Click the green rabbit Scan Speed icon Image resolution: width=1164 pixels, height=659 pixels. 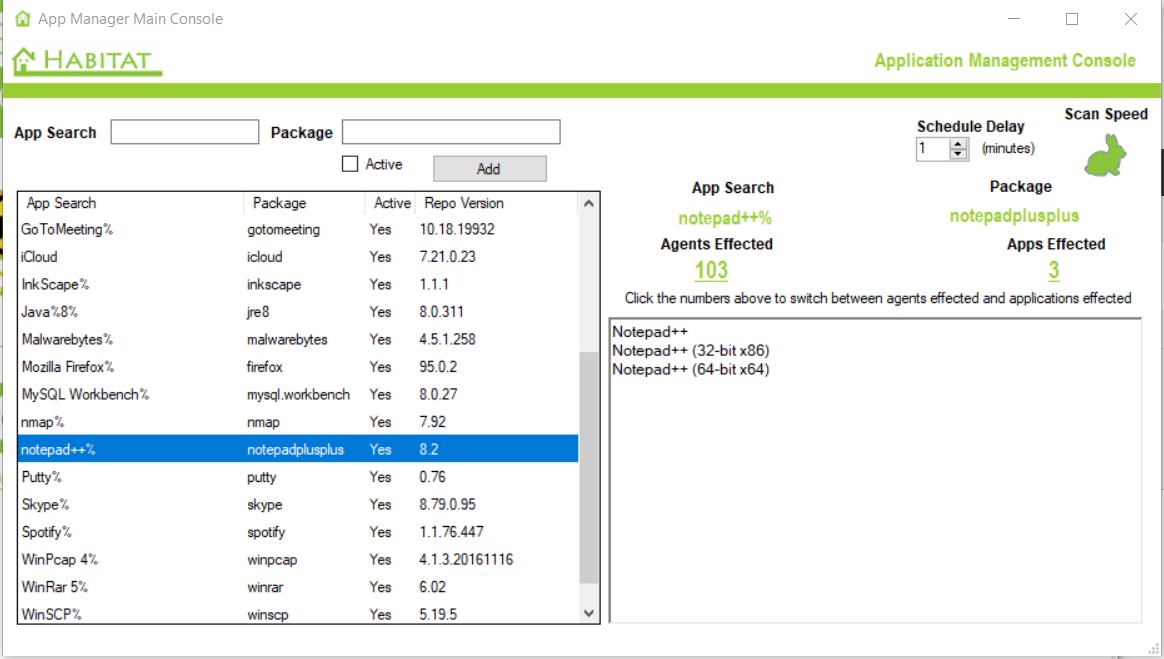1105,154
